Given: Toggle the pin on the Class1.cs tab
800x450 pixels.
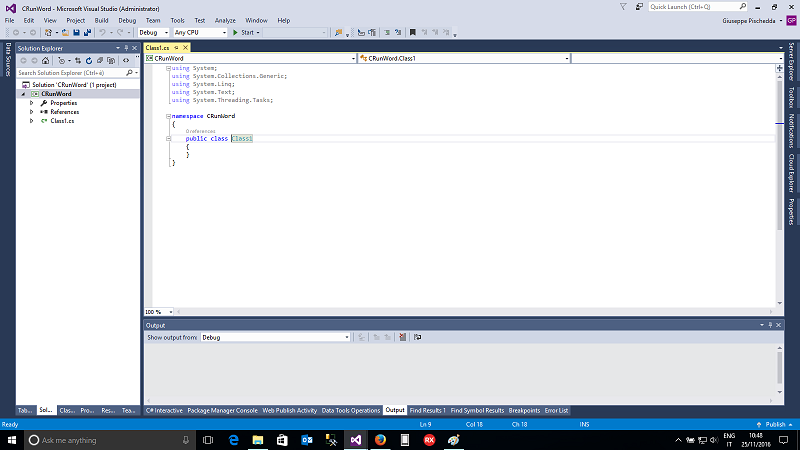Looking at the screenshot, I should point(177,48).
